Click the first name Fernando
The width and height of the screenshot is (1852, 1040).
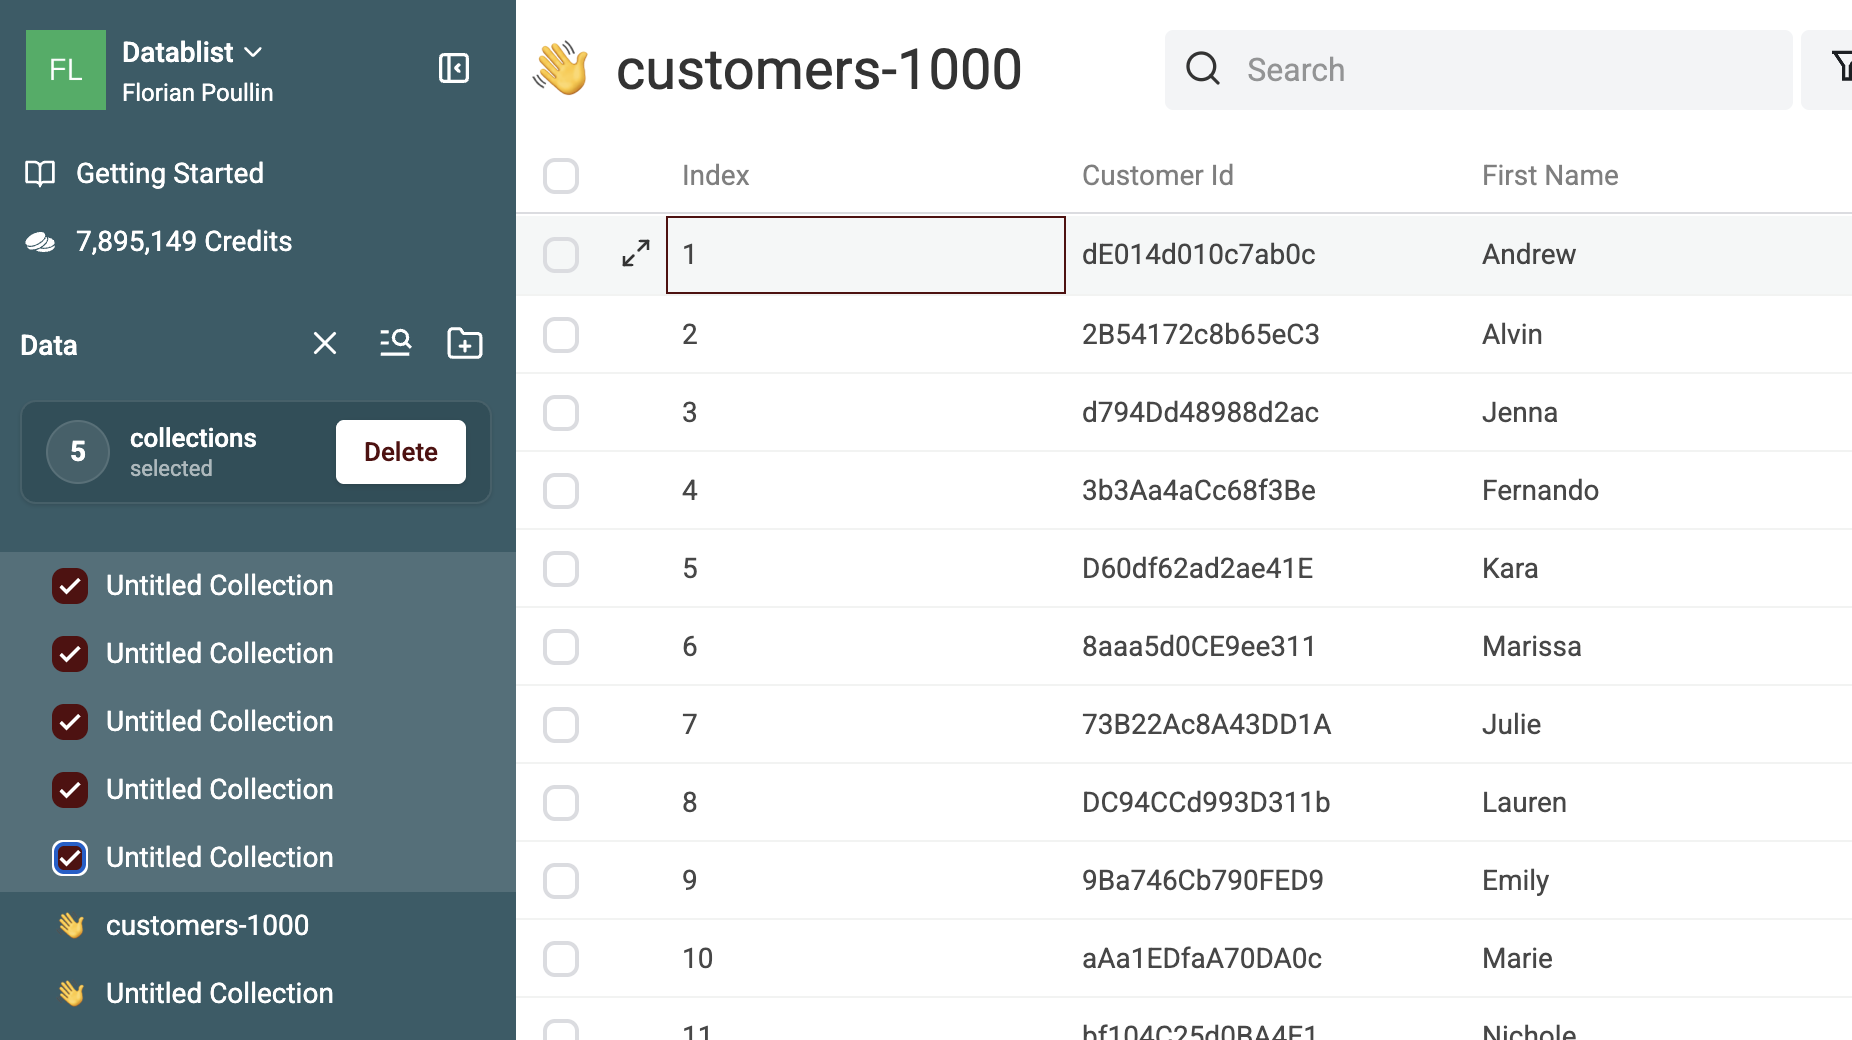(1540, 491)
